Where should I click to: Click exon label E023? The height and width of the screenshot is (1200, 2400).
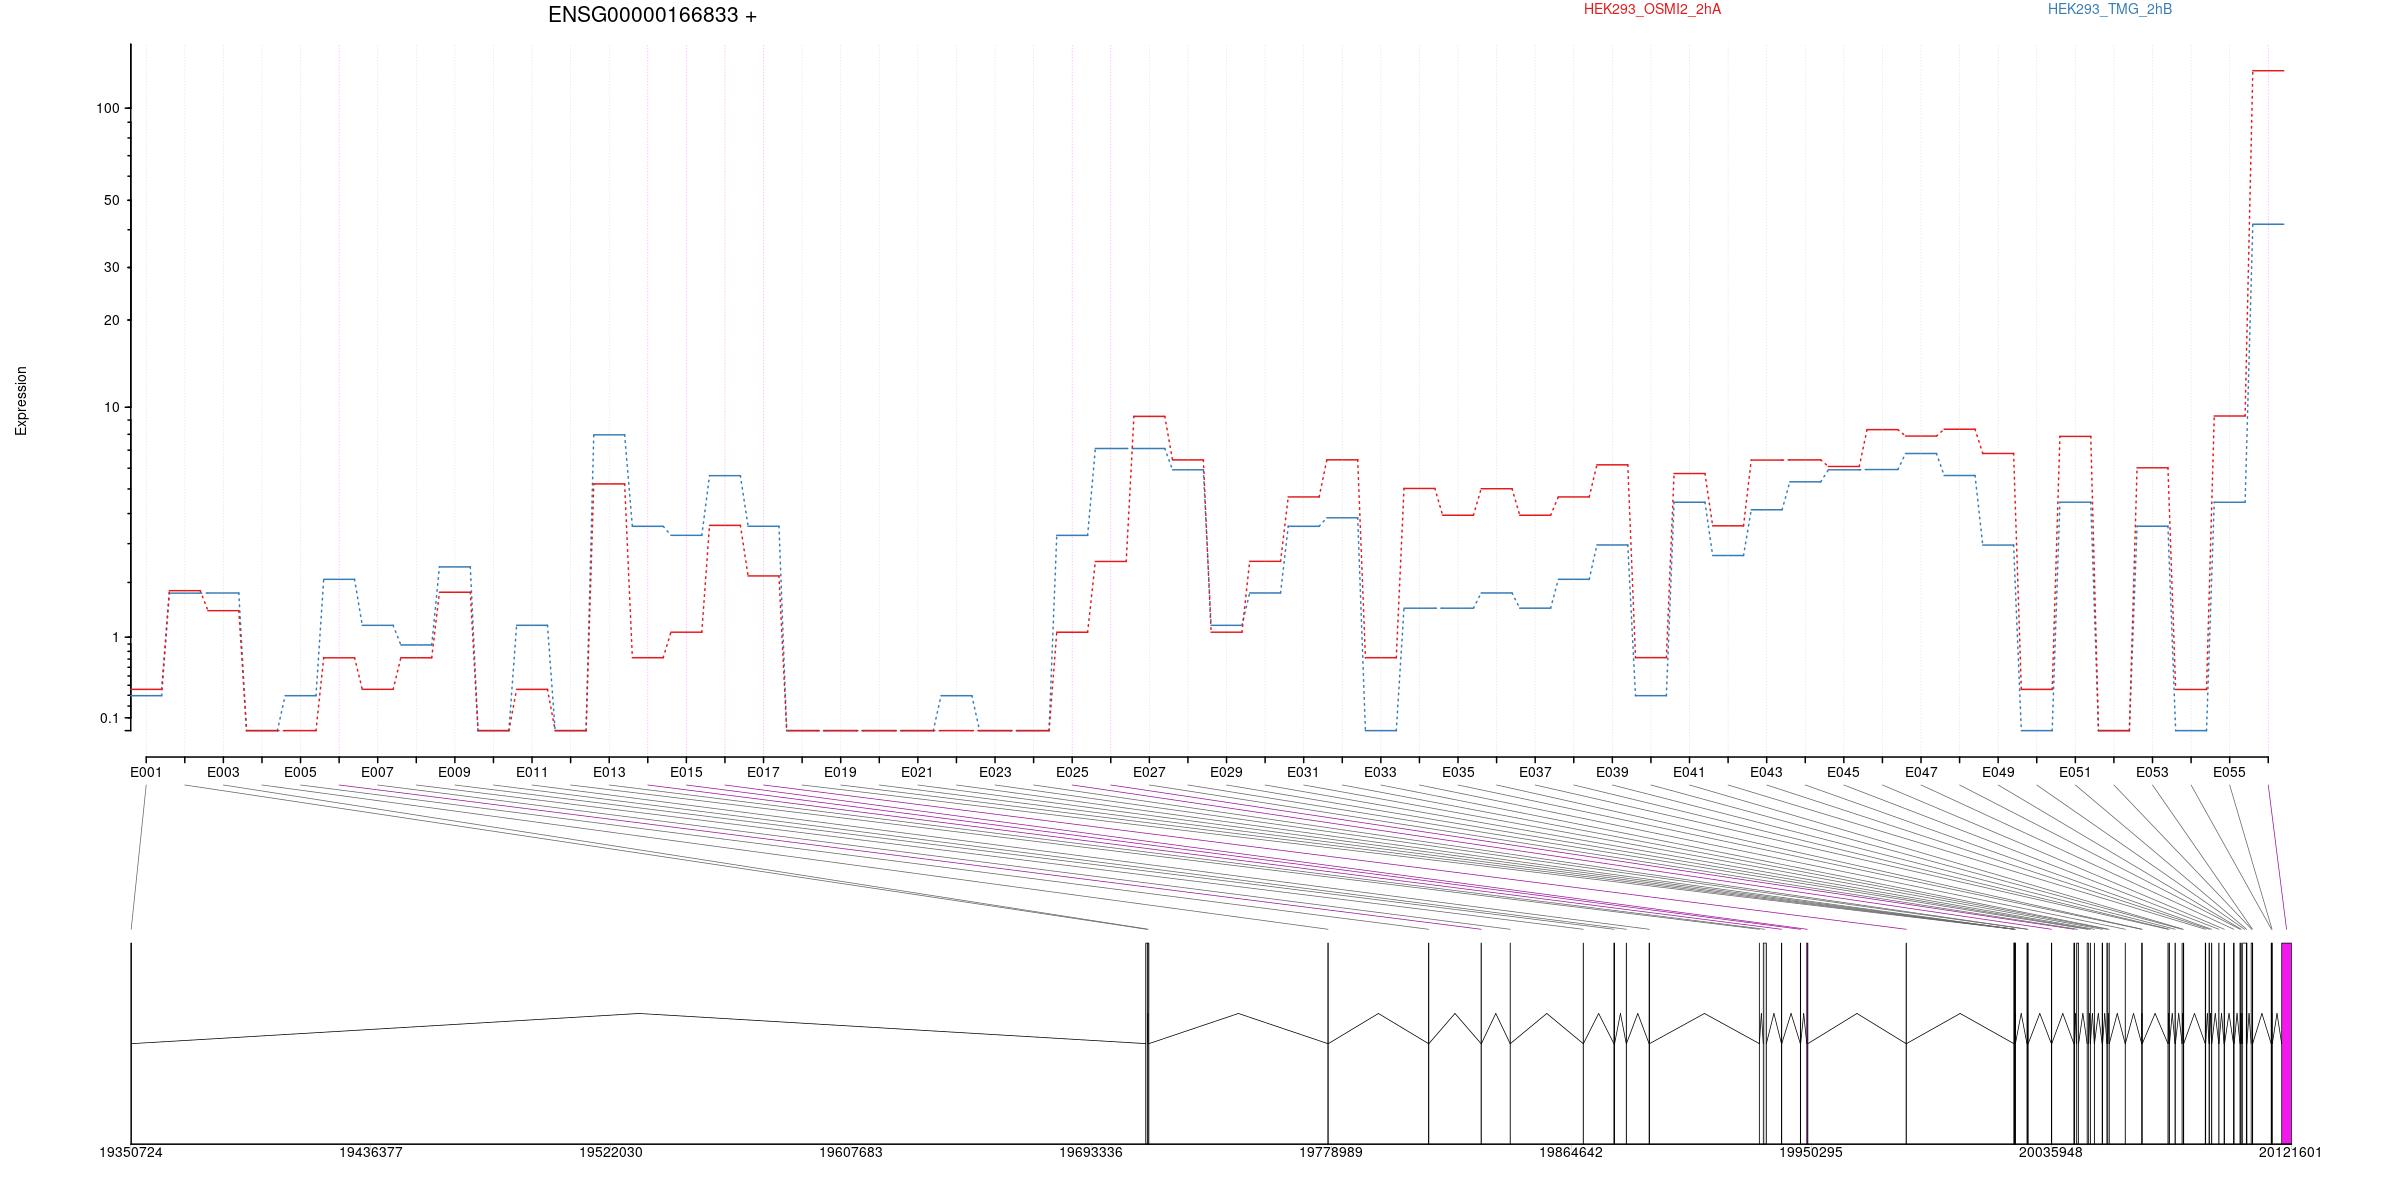pyautogui.click(x=995, y=772)
